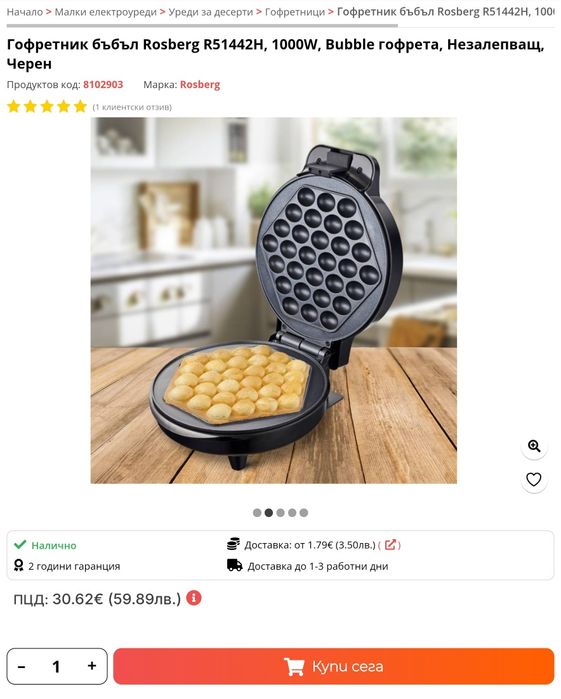Select the last image carousel dot

(304, 513)
